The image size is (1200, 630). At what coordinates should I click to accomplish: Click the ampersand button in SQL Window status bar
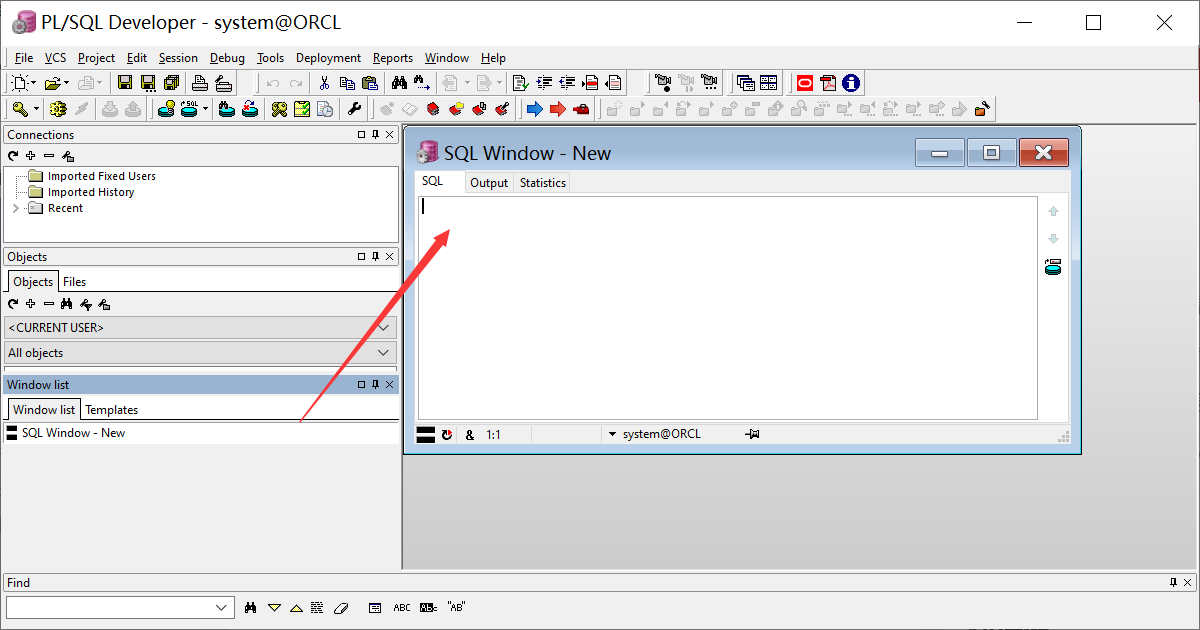[x=470, y=435]
